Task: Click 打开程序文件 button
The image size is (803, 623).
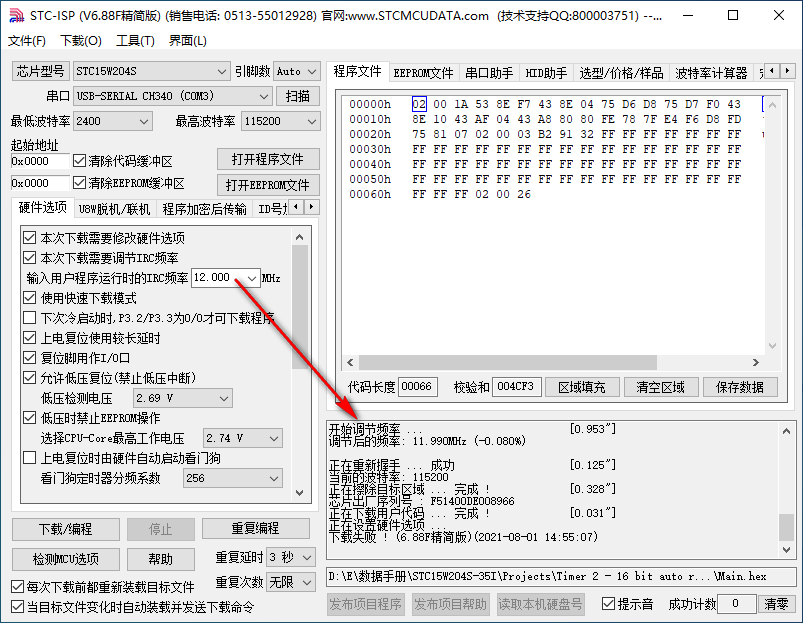Action: [268, 159]
